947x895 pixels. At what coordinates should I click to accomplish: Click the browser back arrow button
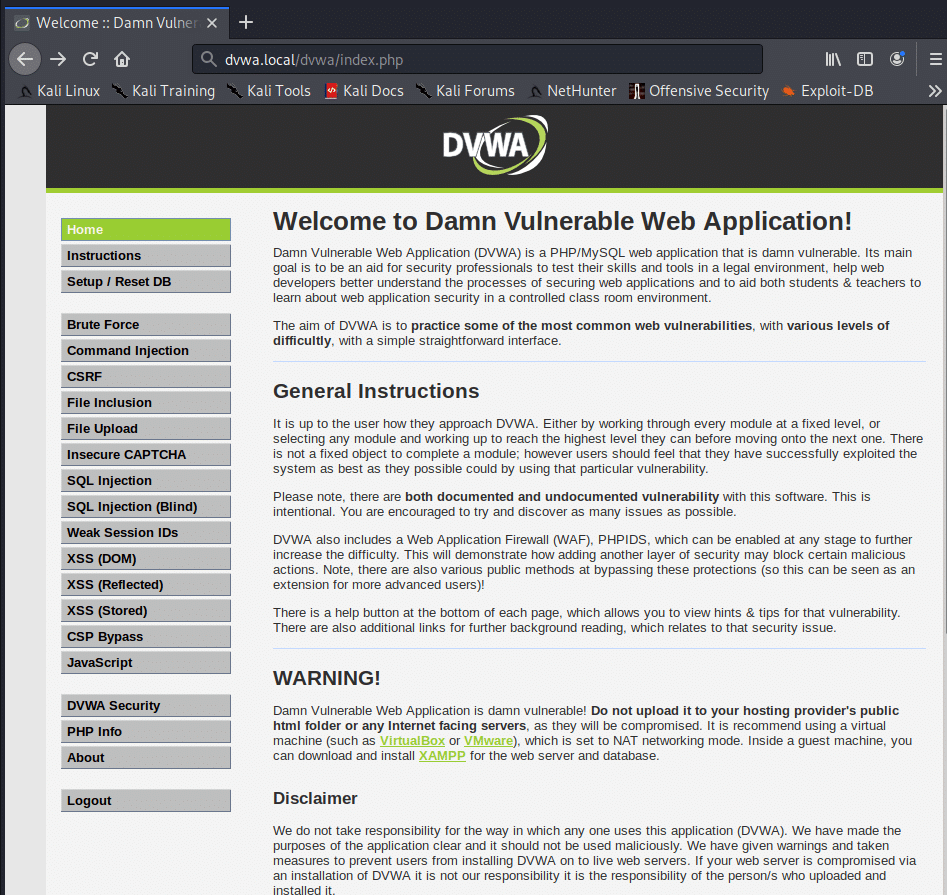25,59
